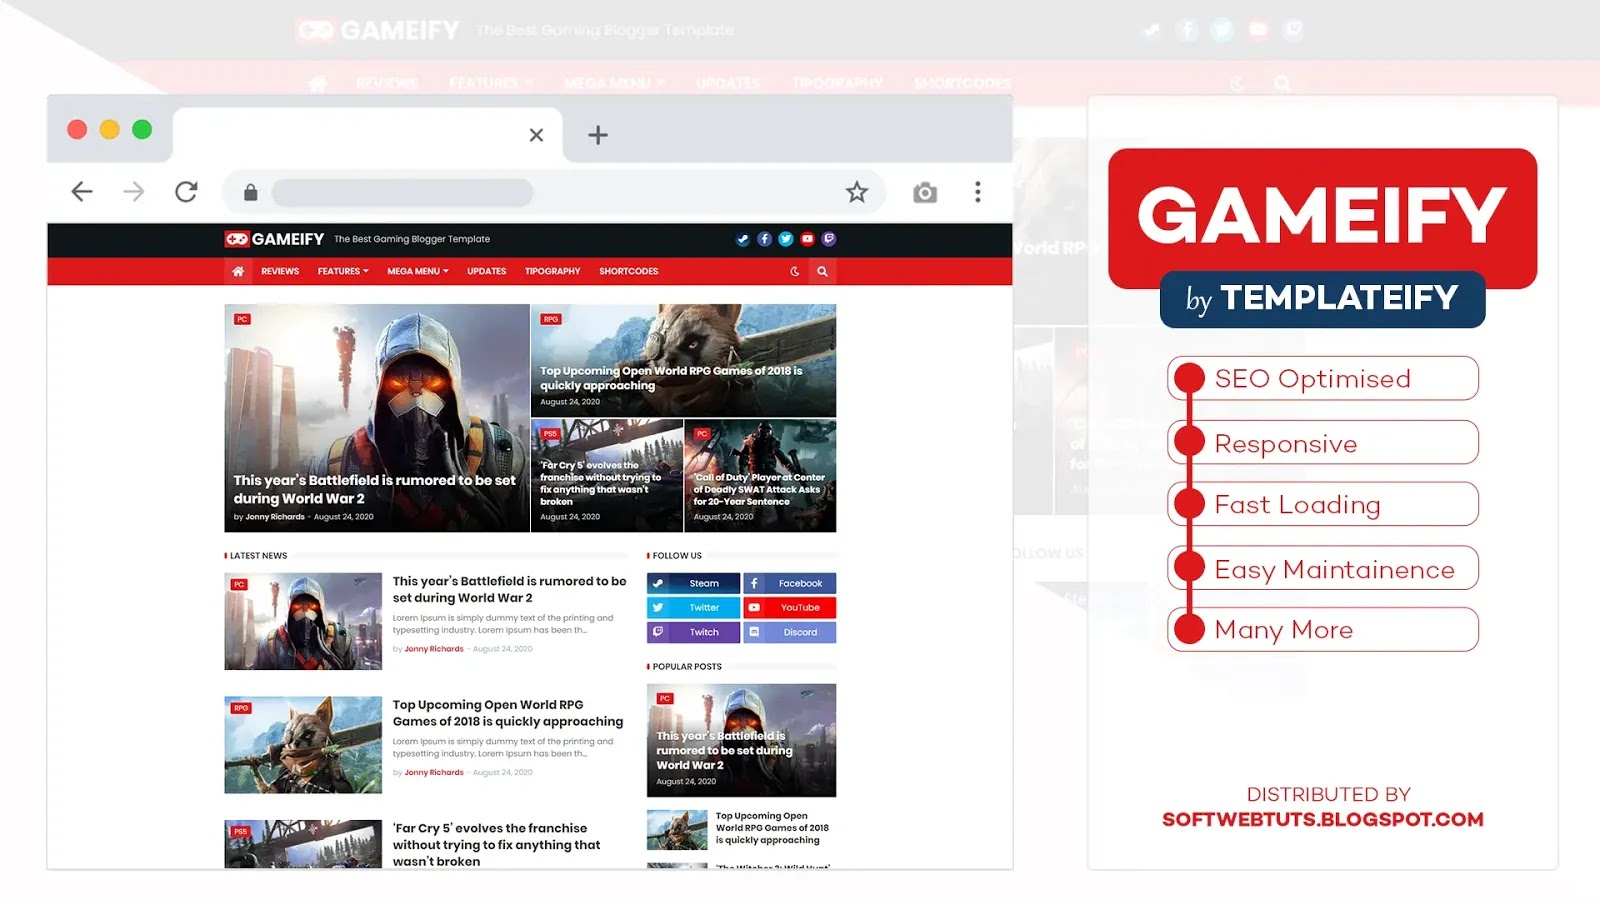
Task: Click Twitch icon in site header
Action: click(x=829, y=239)
